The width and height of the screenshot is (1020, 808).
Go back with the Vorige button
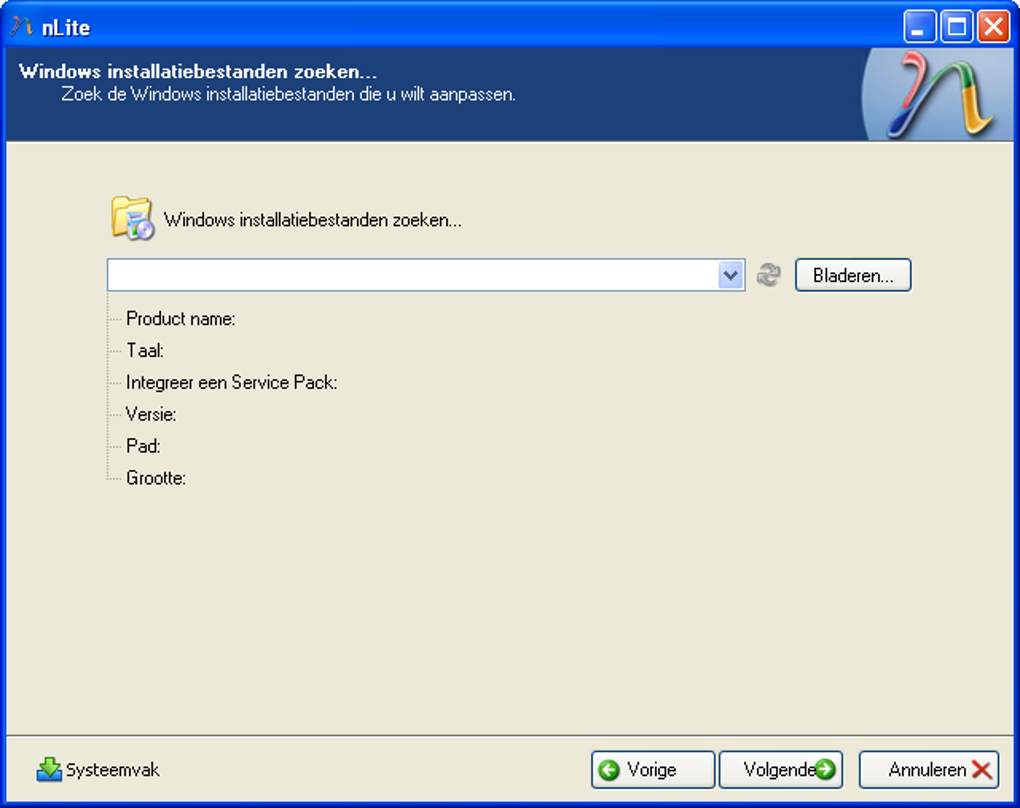tap(652, 770)
